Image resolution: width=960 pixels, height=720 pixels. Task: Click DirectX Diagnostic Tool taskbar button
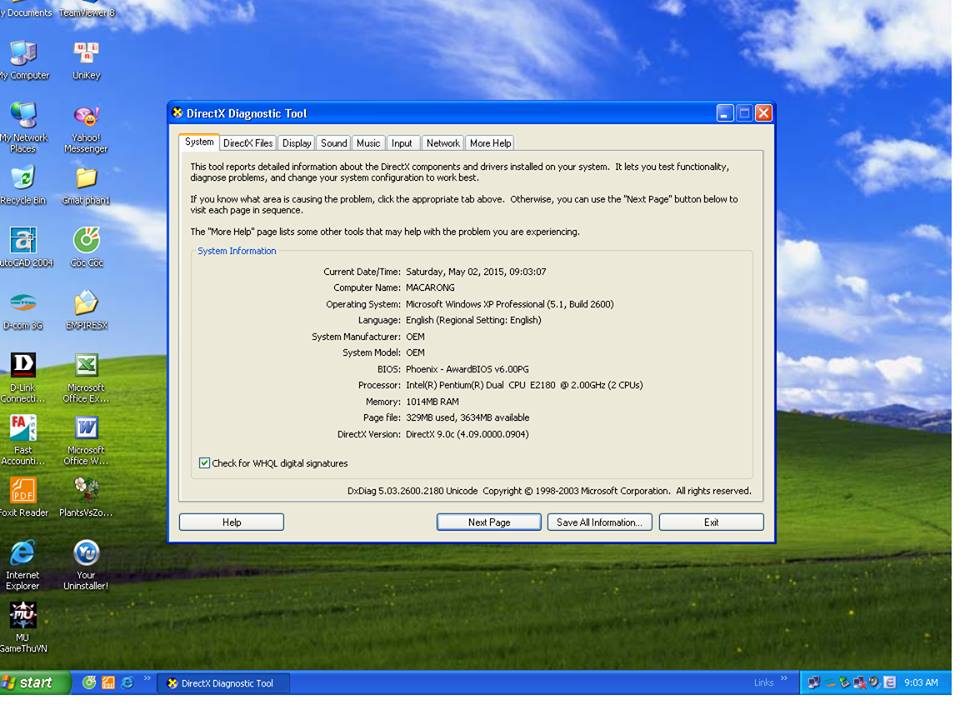(x=223, y=683)
